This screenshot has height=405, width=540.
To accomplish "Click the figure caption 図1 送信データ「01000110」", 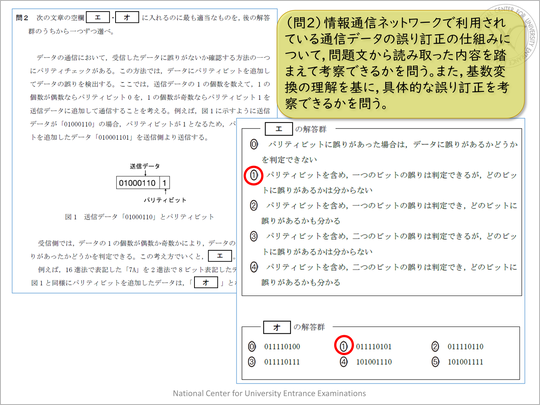I will coord(139,217).
